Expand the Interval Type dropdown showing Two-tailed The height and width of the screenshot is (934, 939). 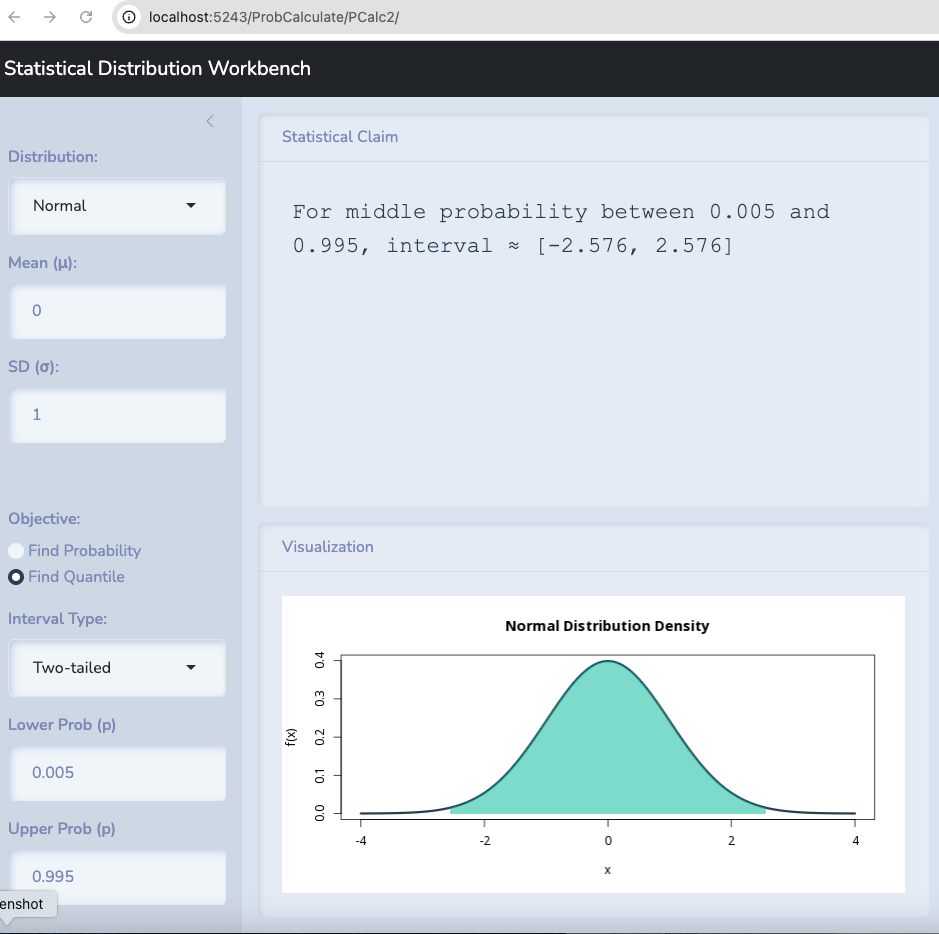pos(117,668)
